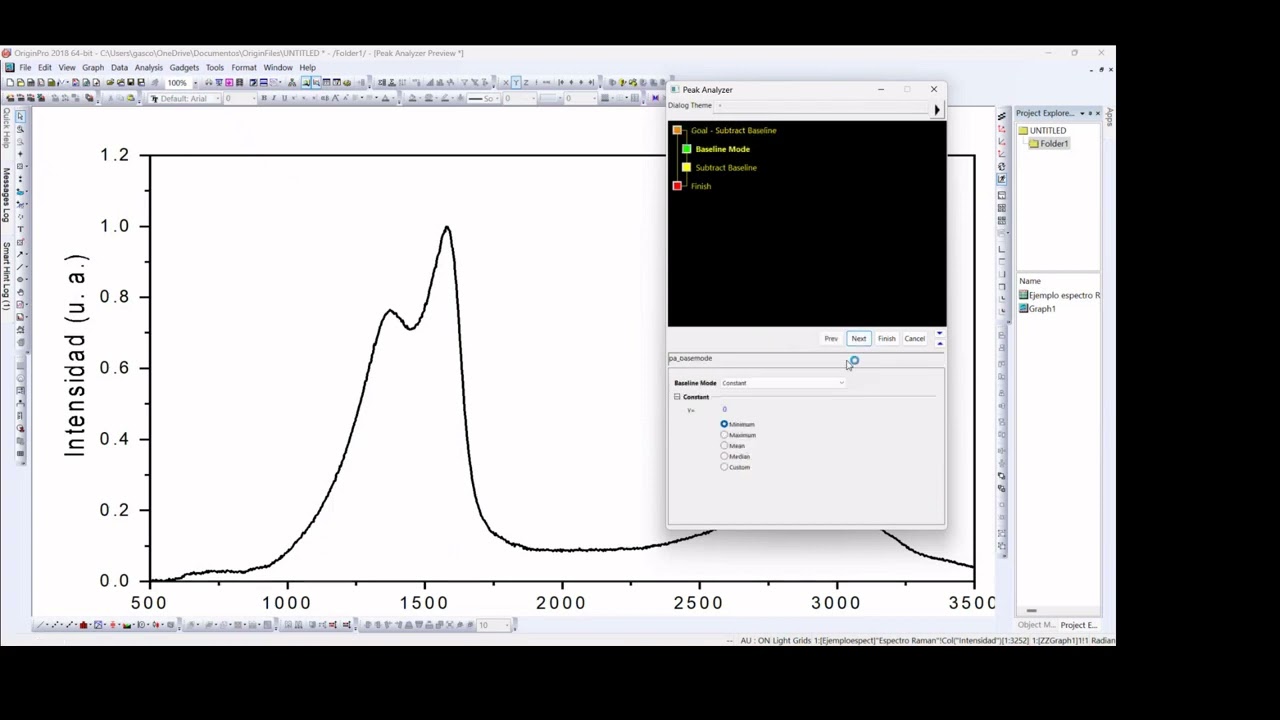Open the Analysis menu
This screenshot has height=720, width=1280.
tap(148, 68)
